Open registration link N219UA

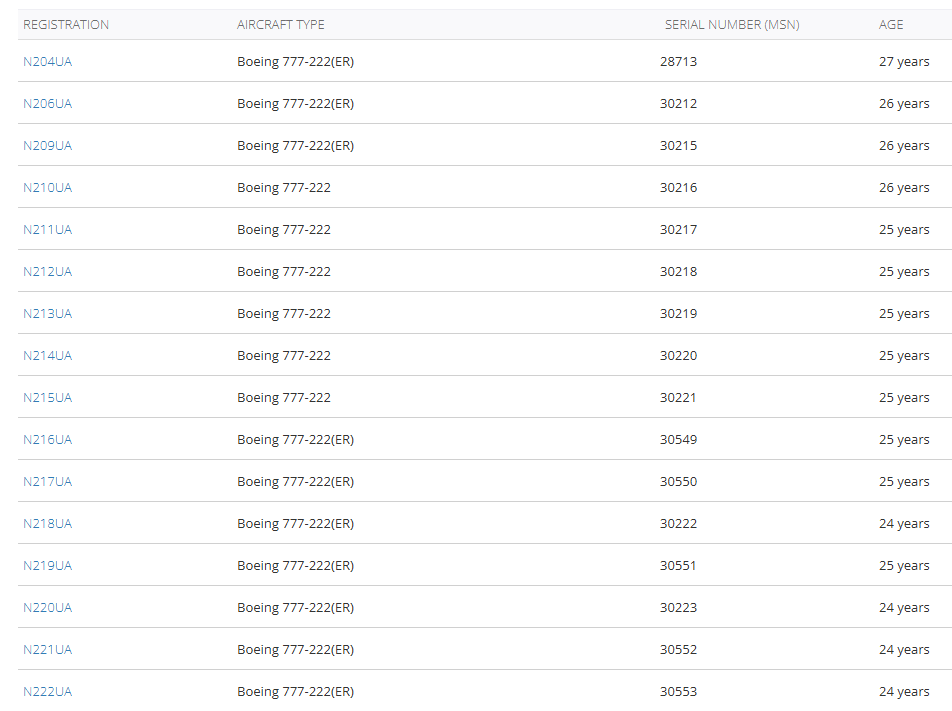pos(47,565)
